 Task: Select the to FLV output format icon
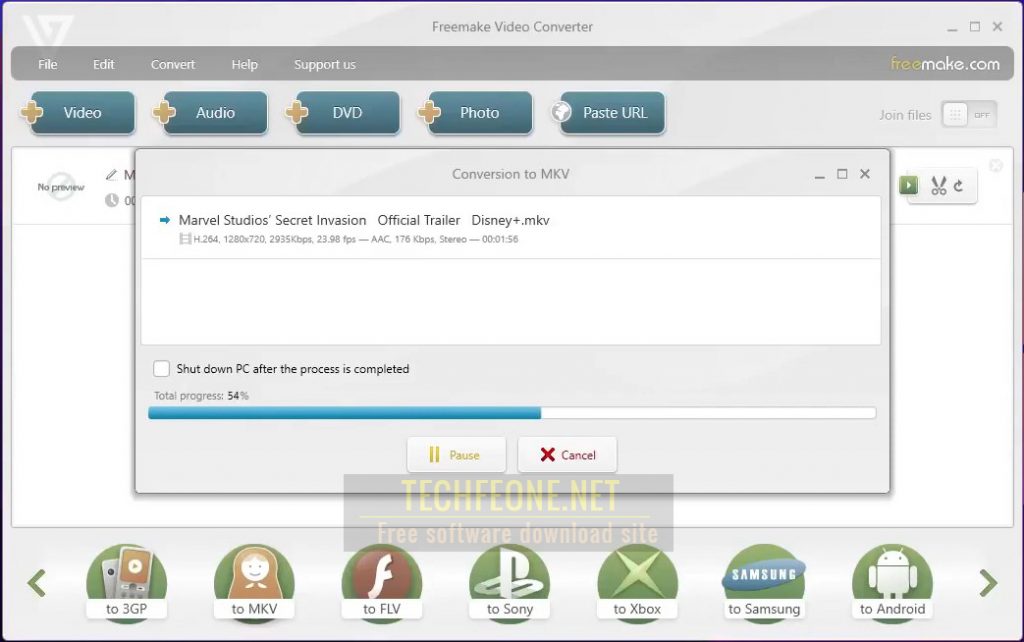382,583
